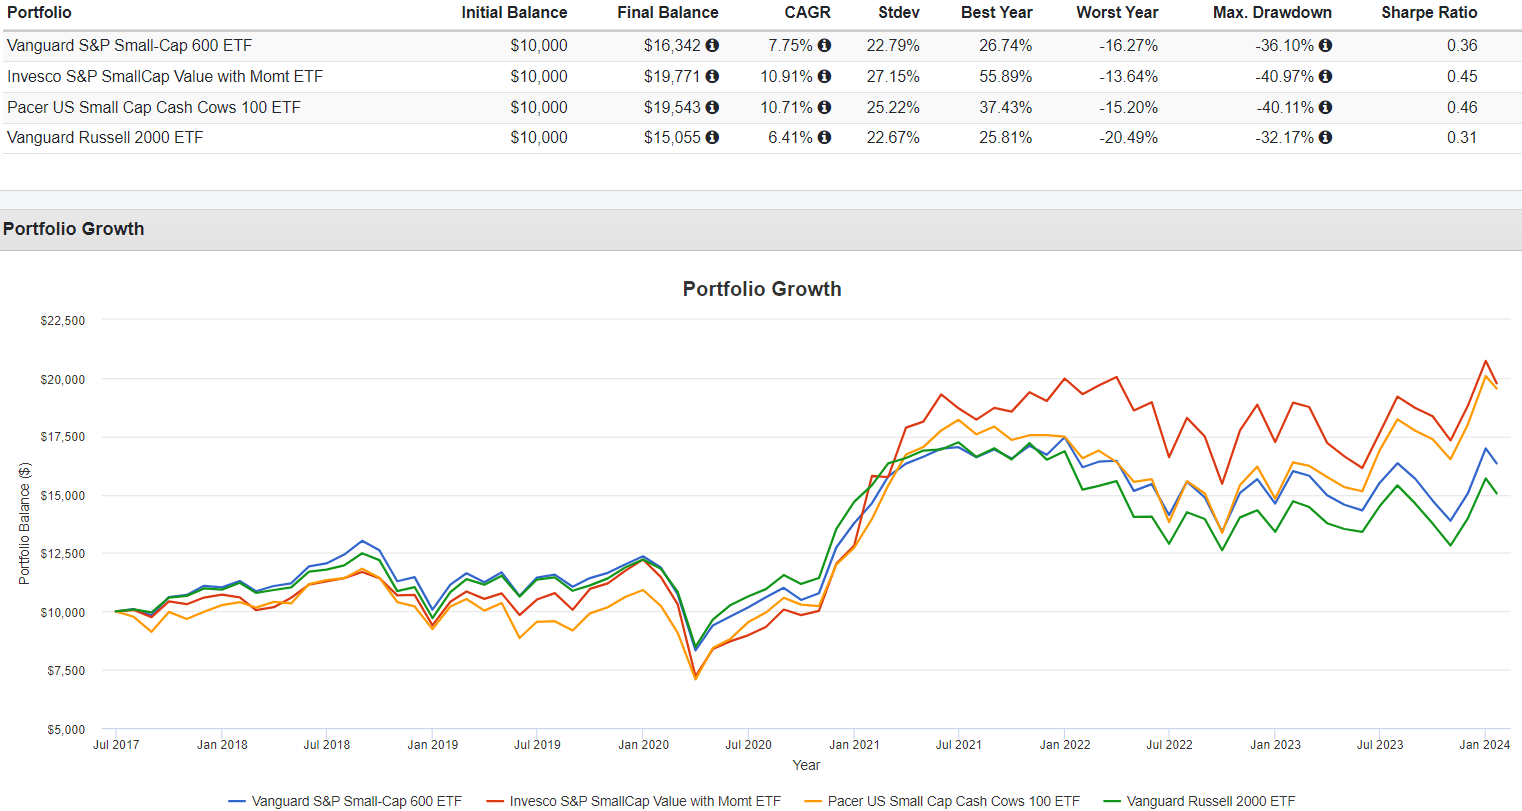Click the Worst Year column header
Viewport: 1522px width, 811px height.
pyautogui.click(x=1117, y=12)
